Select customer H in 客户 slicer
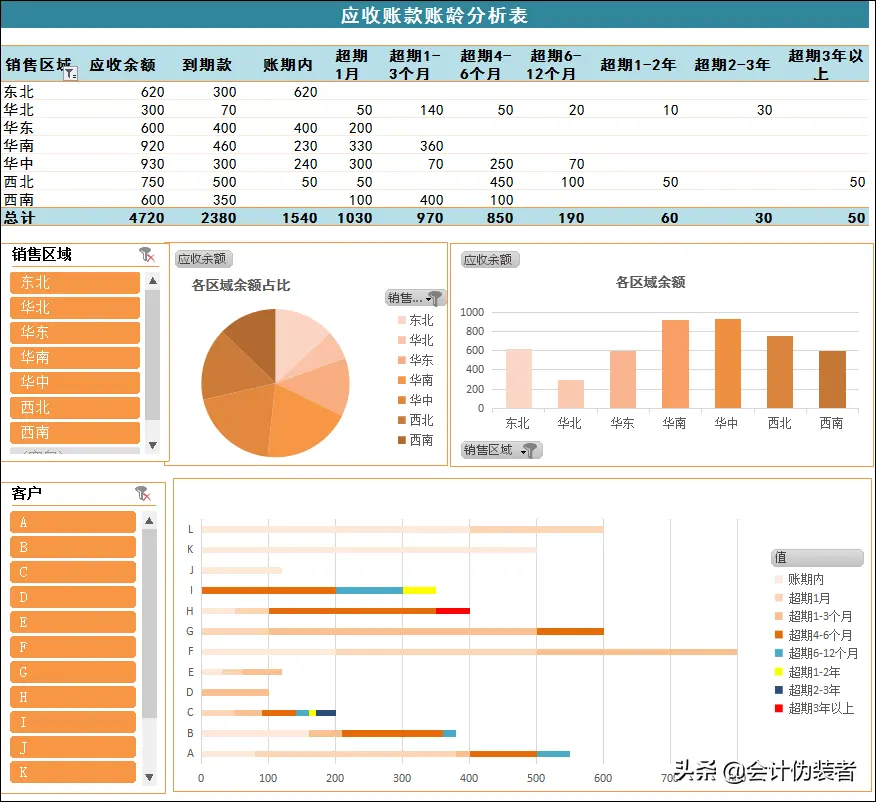 72,697
